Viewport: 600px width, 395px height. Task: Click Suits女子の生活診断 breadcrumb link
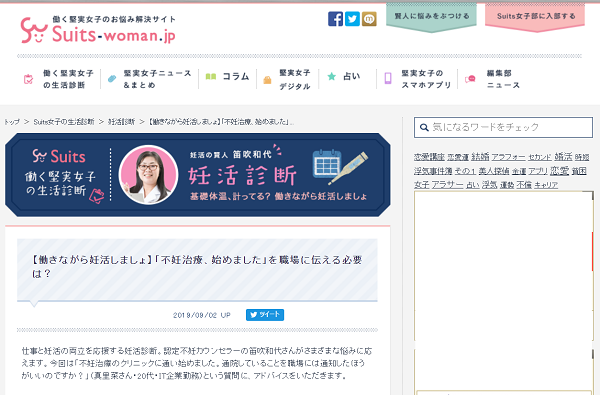tap(64, 122)
